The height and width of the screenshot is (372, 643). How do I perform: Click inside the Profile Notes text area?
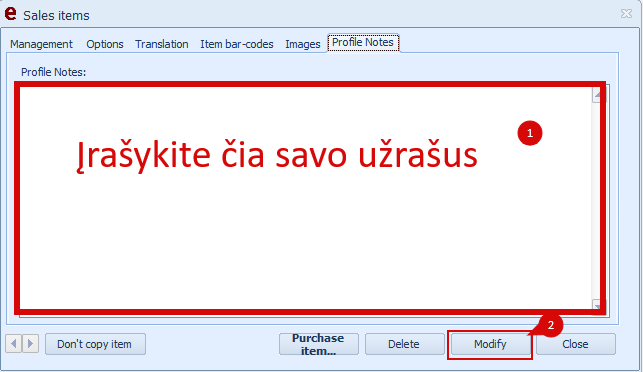306,199
